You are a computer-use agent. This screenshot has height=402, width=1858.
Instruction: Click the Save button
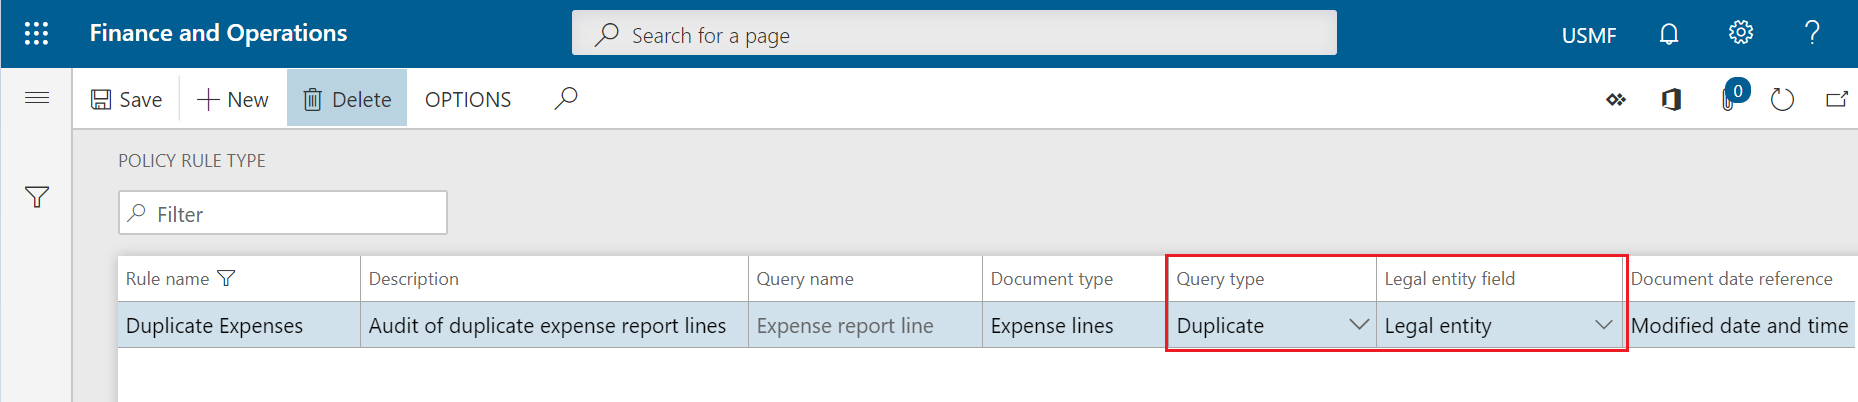126,99
